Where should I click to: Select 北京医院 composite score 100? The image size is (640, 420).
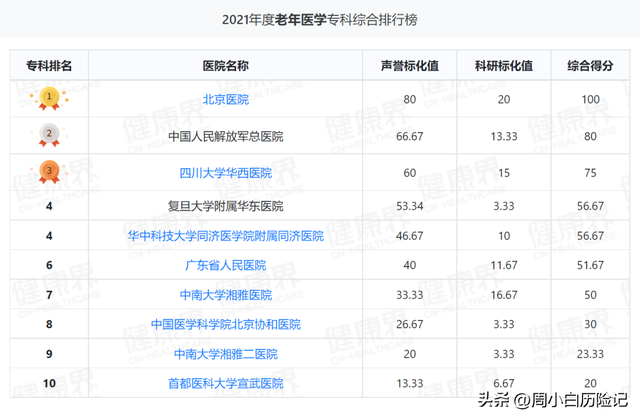(590, 99)
